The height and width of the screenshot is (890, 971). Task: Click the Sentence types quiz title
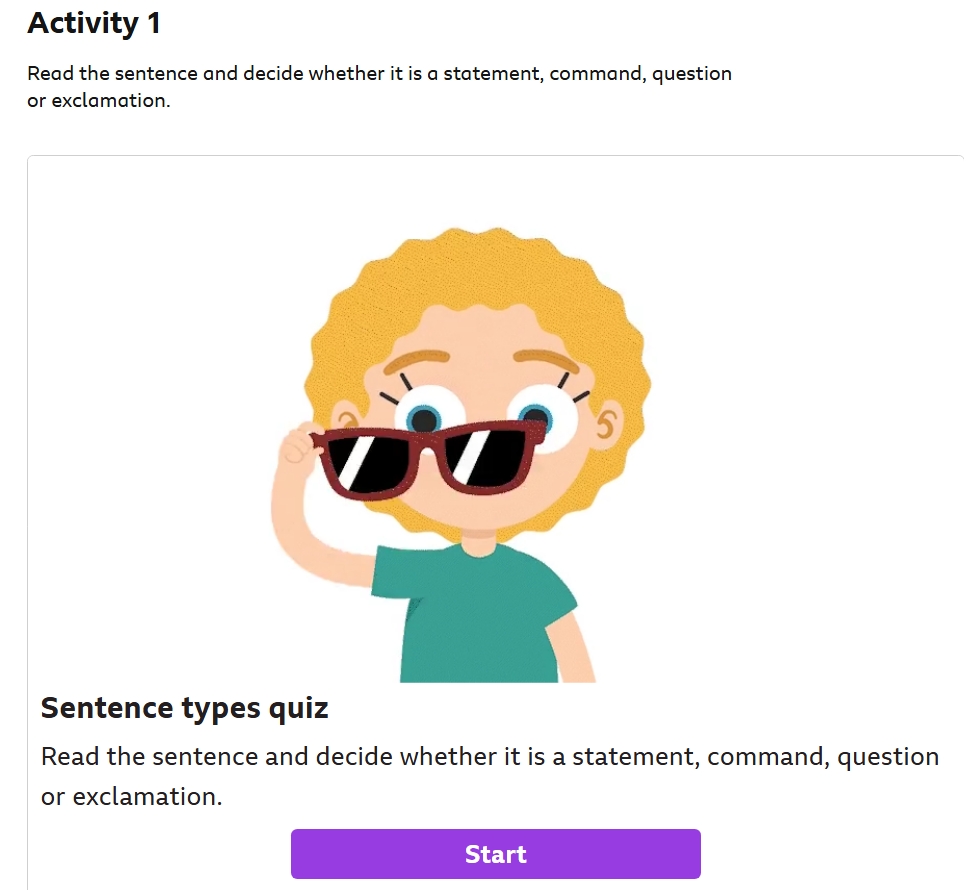click(x=185, y=708)
